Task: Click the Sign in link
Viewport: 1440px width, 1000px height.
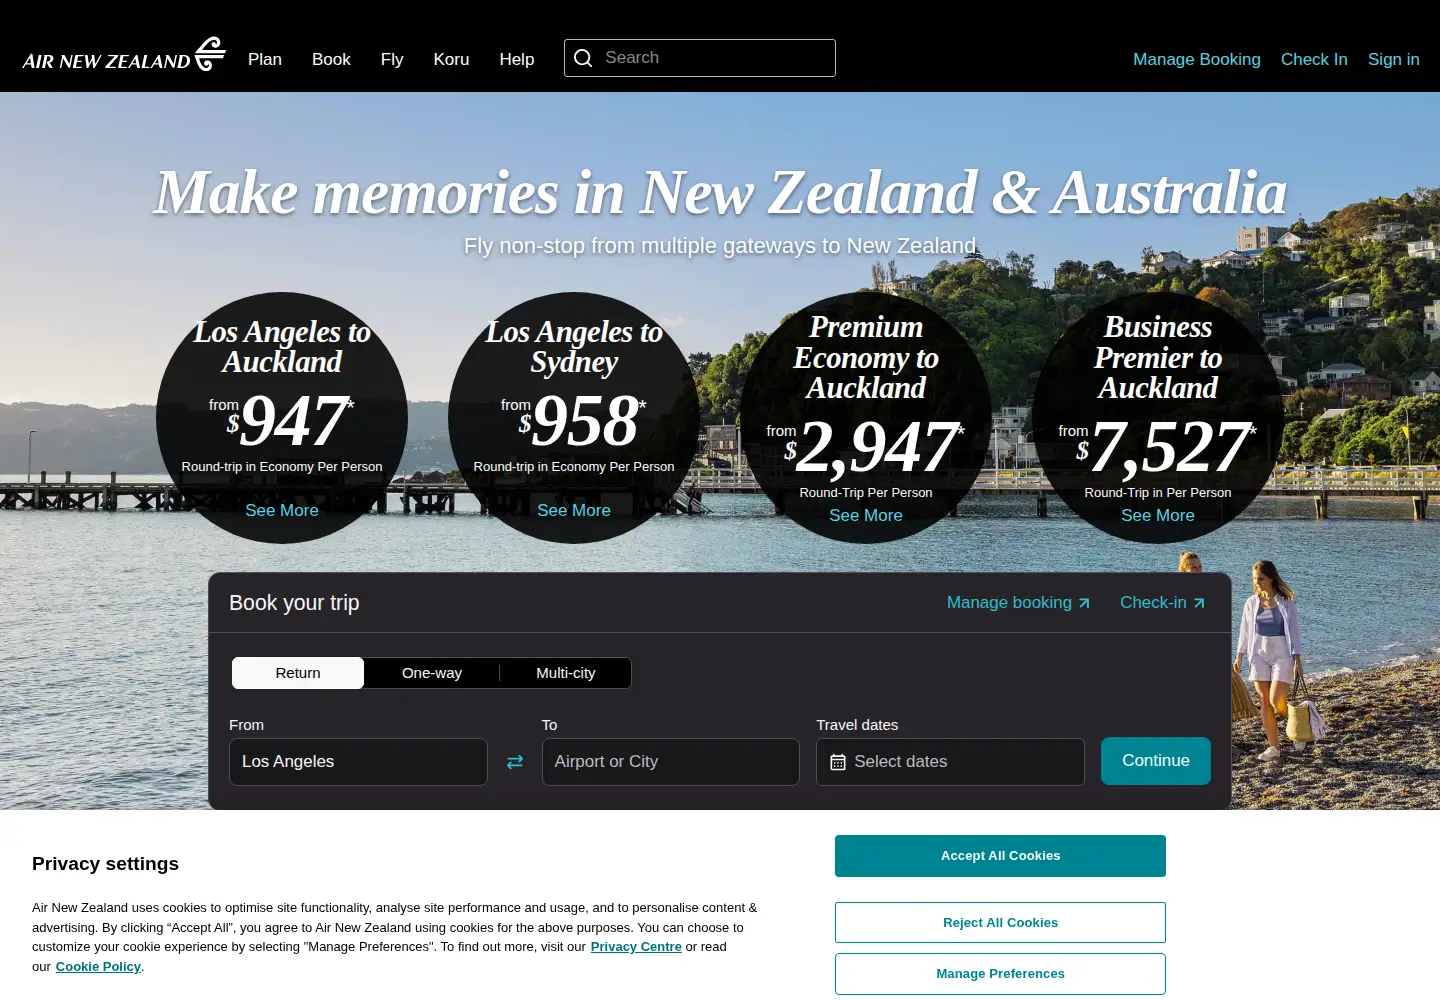Action: 1394,59
